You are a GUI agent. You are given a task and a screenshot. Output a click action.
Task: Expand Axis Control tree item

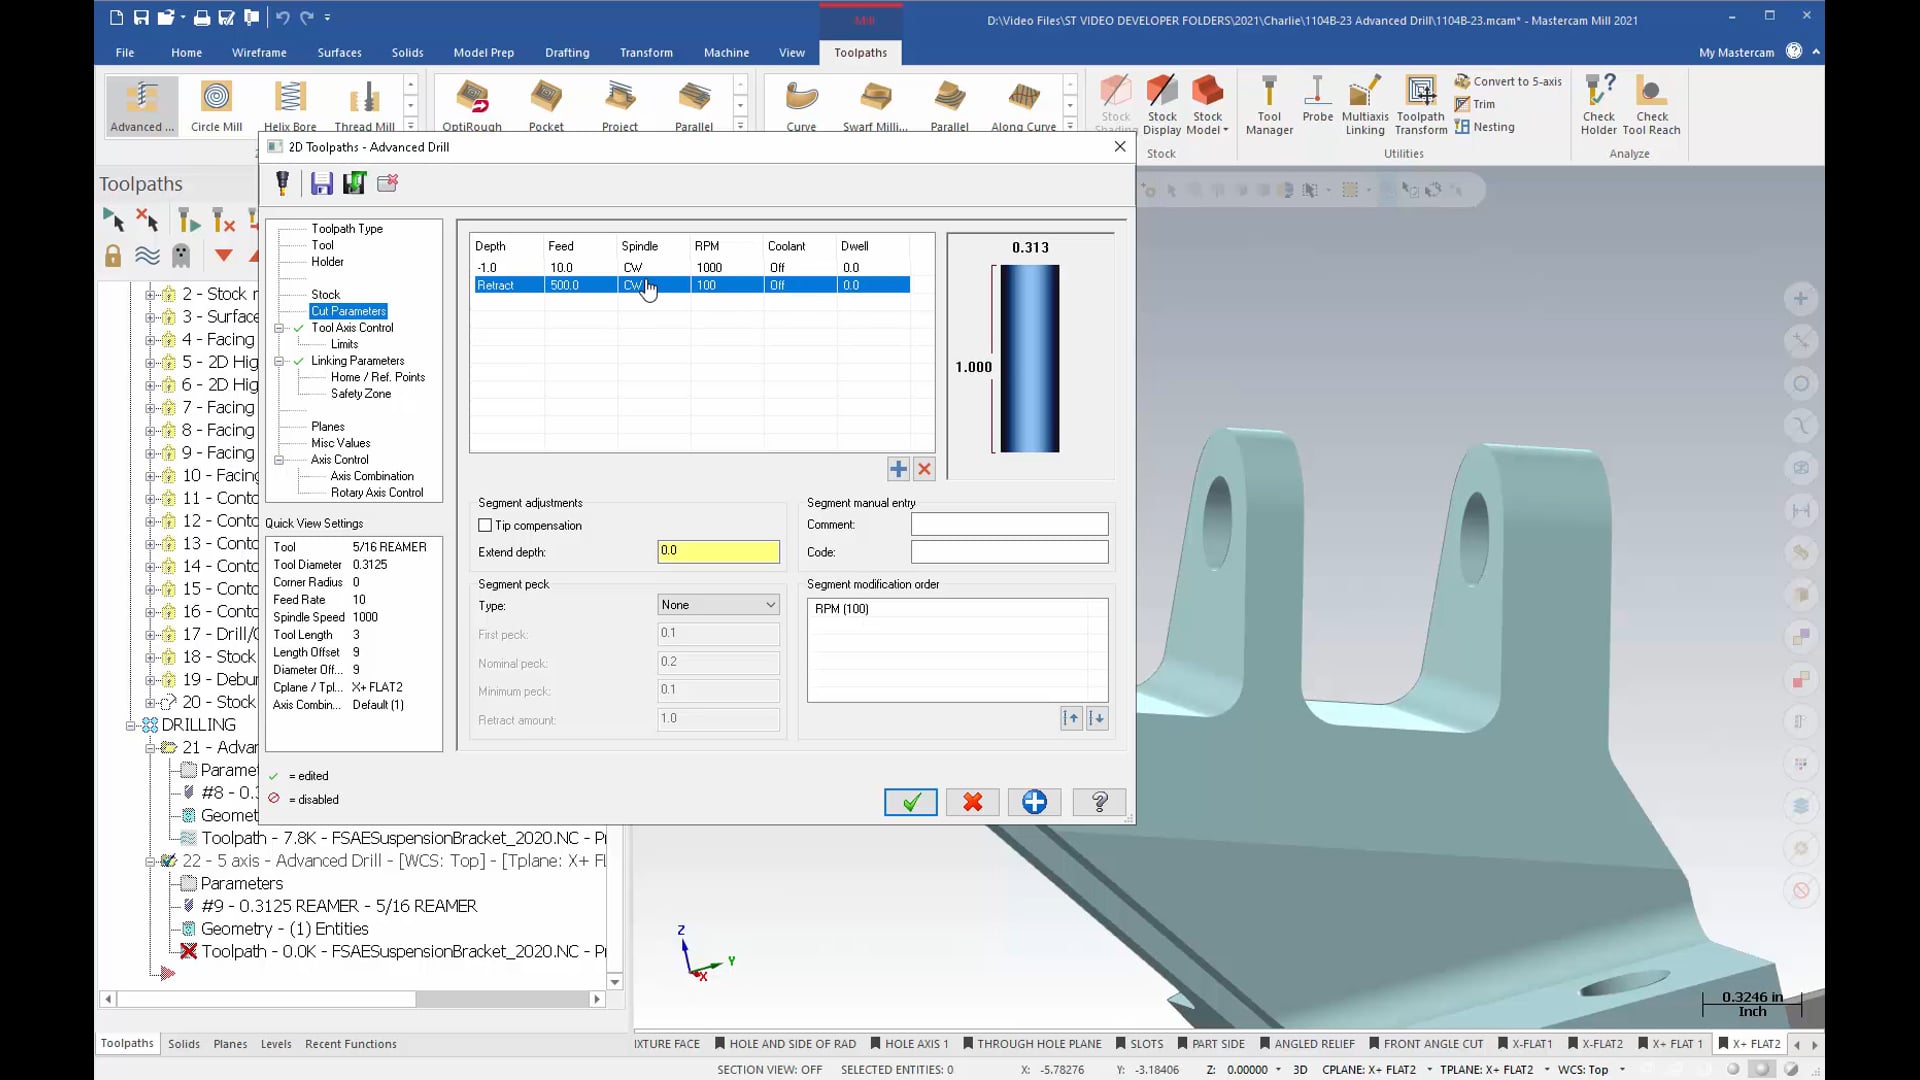[x=280, y=459]
